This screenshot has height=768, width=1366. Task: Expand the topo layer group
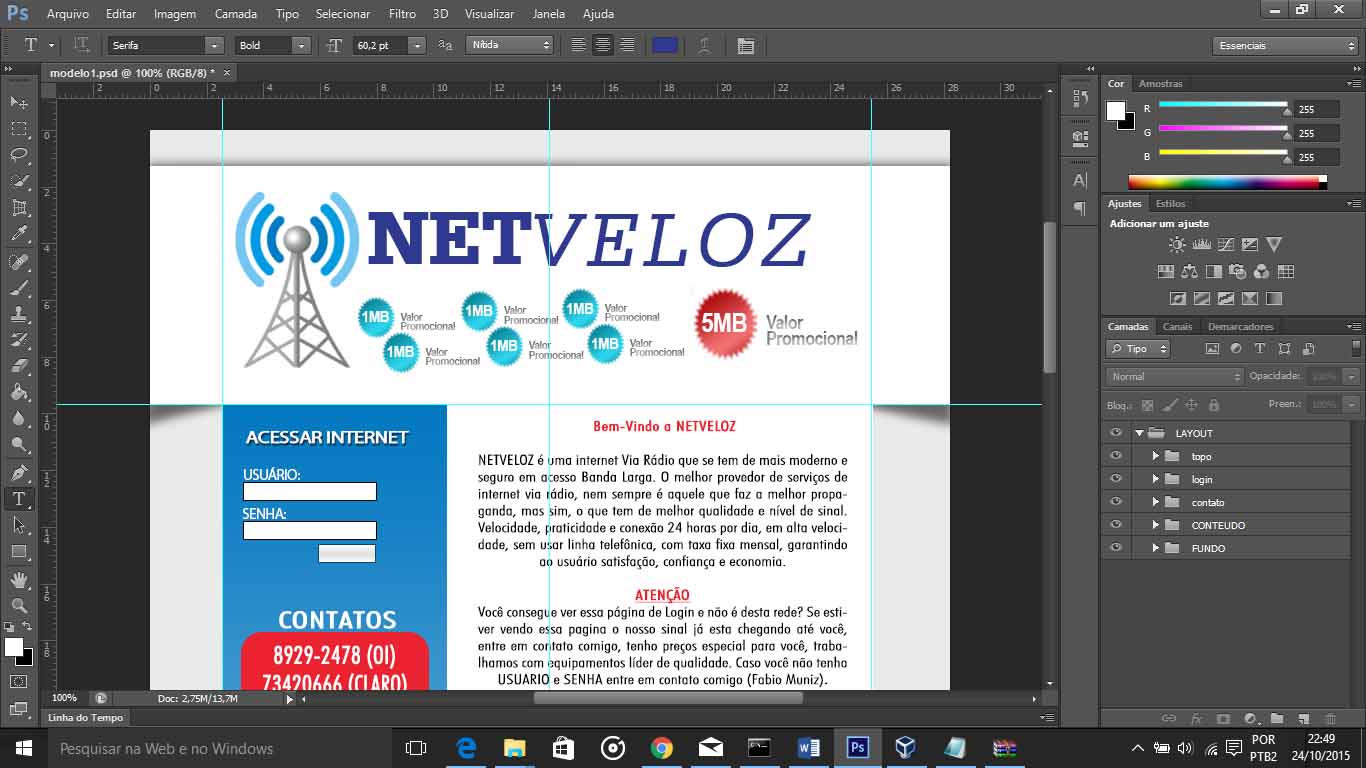tap(1155, 456)
